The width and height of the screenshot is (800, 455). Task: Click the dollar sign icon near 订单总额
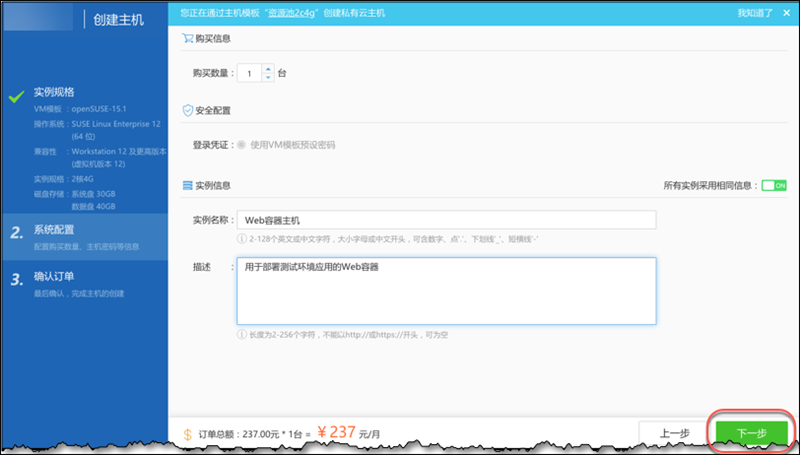click(x=188, y=434)
